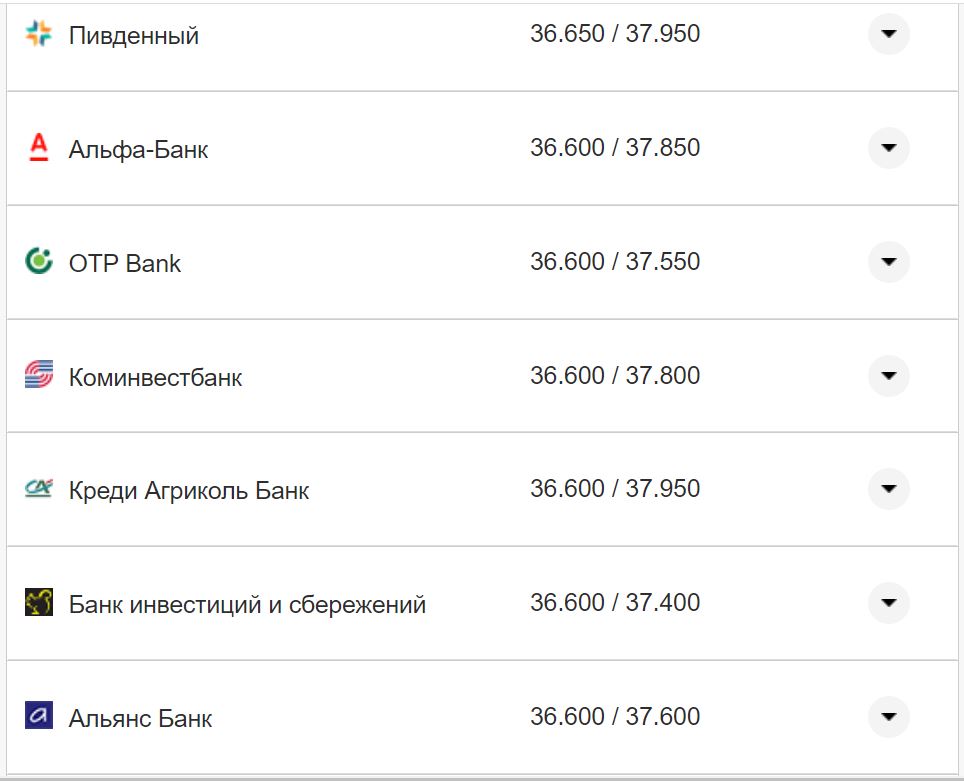Expand the Коминвестбанк details arrow
This screenshot has height=781, width=964.
pyautogui.click(x=888, y=376)
